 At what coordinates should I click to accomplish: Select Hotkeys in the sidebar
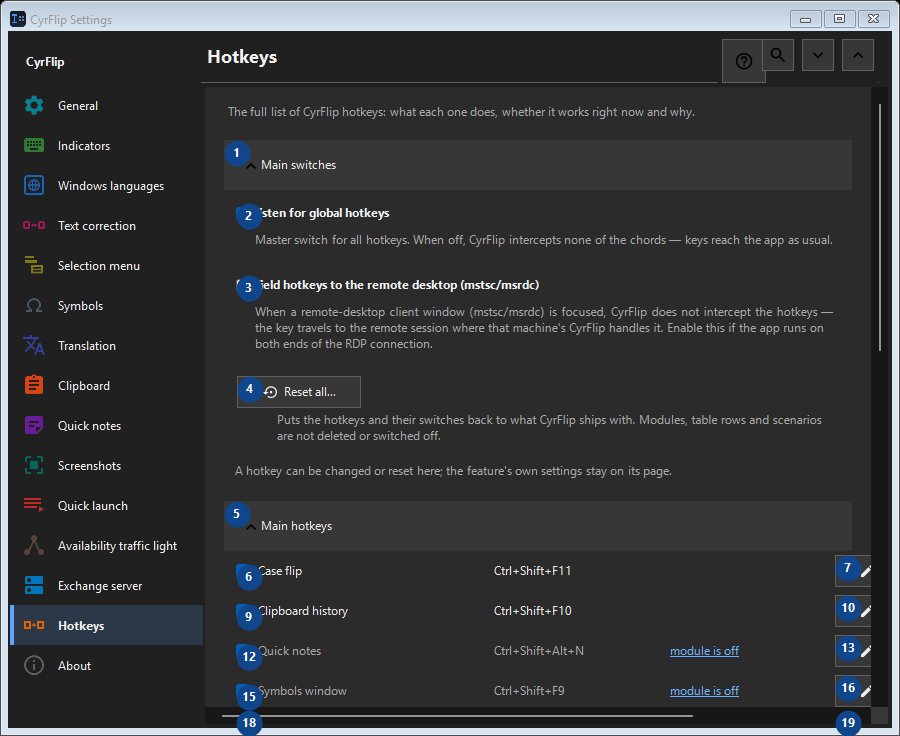[106, 625]
